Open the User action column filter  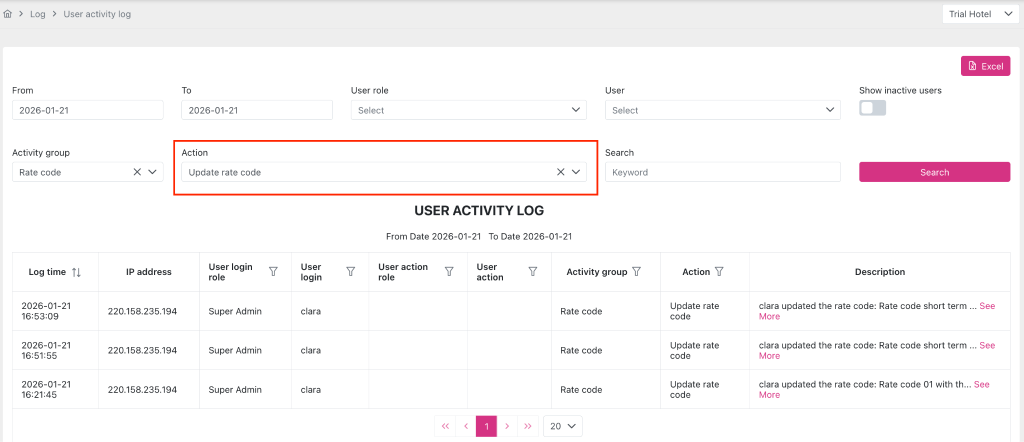pos(532,271)
